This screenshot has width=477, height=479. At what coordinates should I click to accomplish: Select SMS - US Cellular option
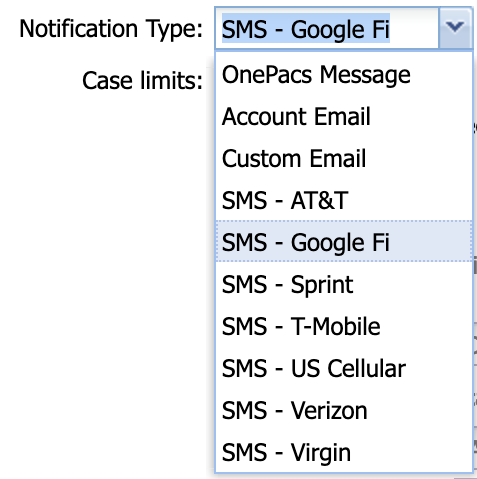344,368
